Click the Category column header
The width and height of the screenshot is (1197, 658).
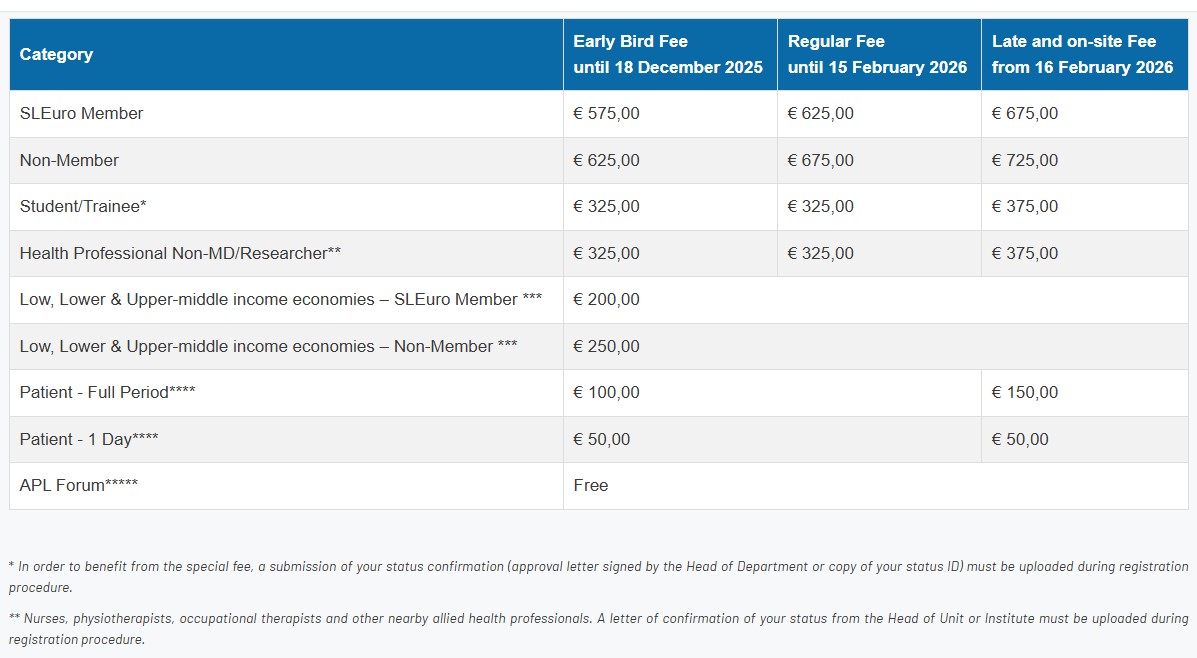(x=56, y=55)
